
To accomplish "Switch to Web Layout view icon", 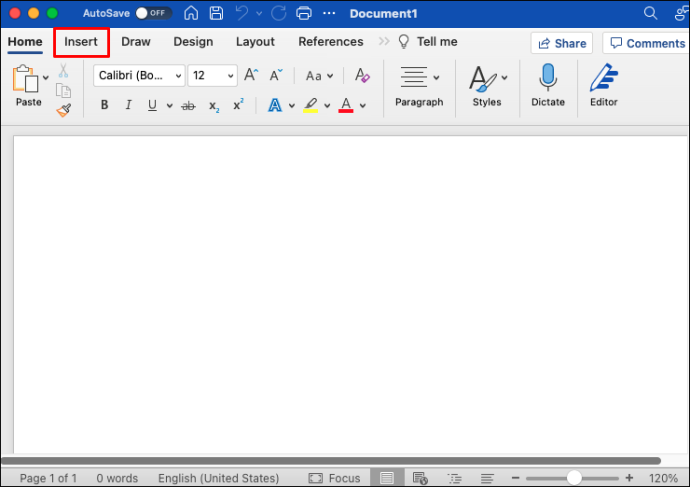I will (x=420, y=478).
